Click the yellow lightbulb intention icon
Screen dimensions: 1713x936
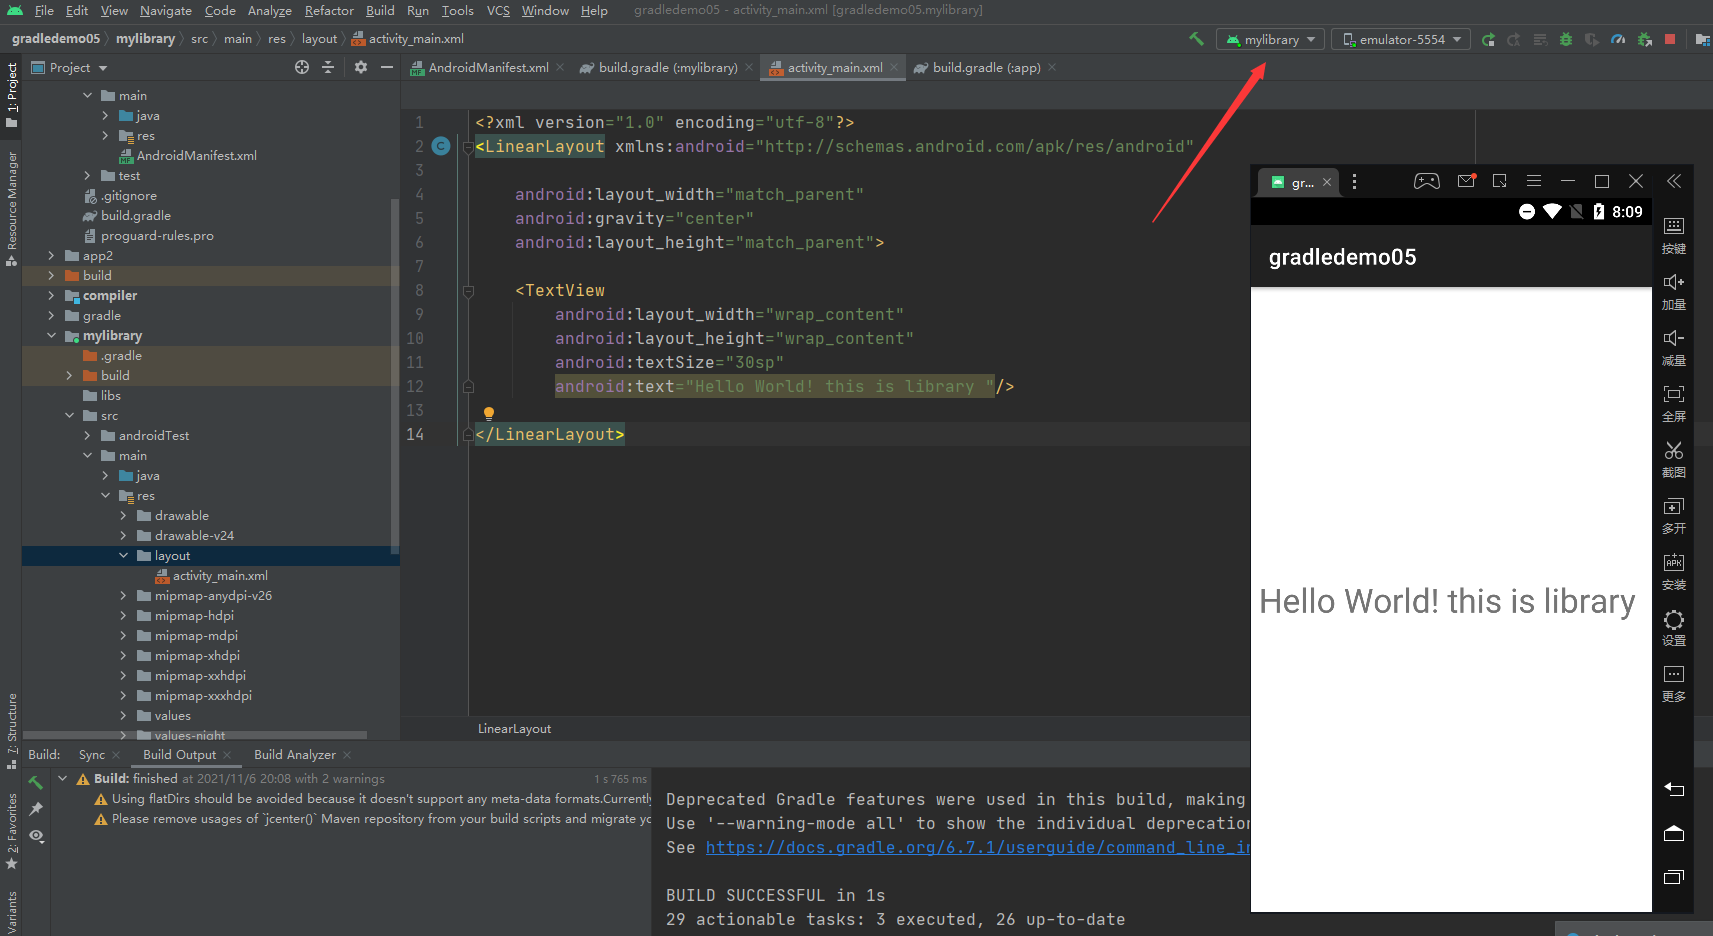pyautogui.click(x=489, y=413)
